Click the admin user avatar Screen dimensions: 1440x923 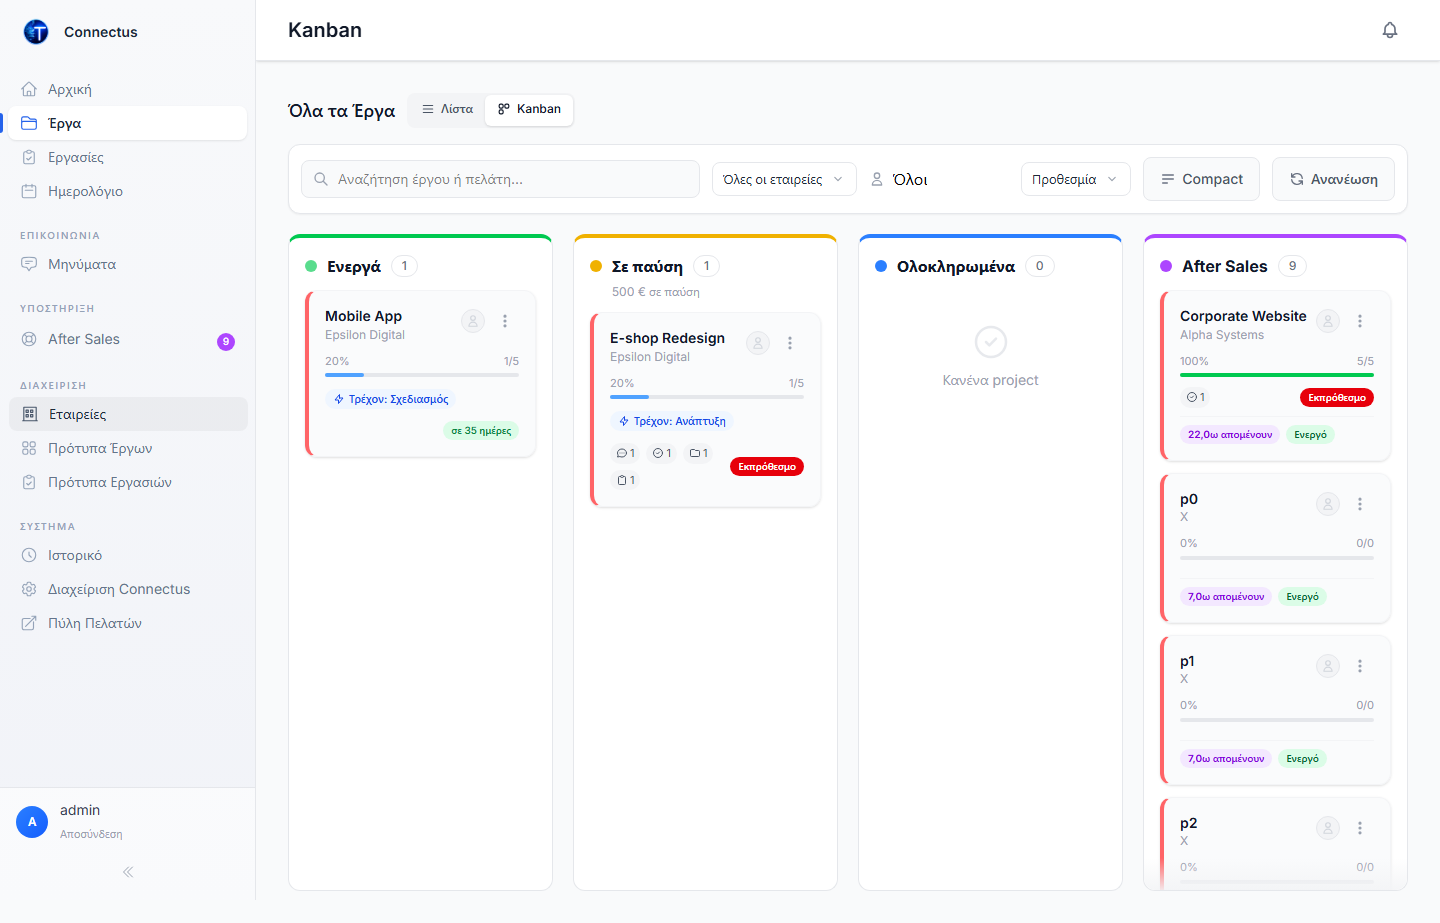tap(32, 822)
